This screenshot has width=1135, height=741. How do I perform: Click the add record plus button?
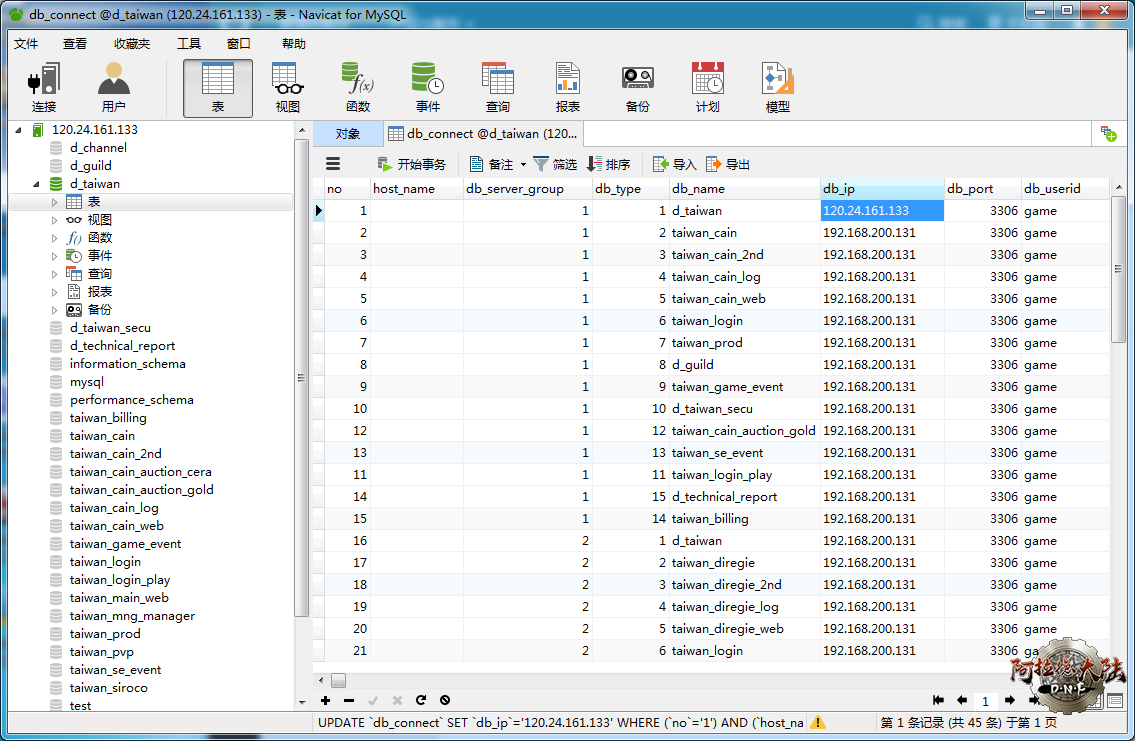[x=325, y=700]
